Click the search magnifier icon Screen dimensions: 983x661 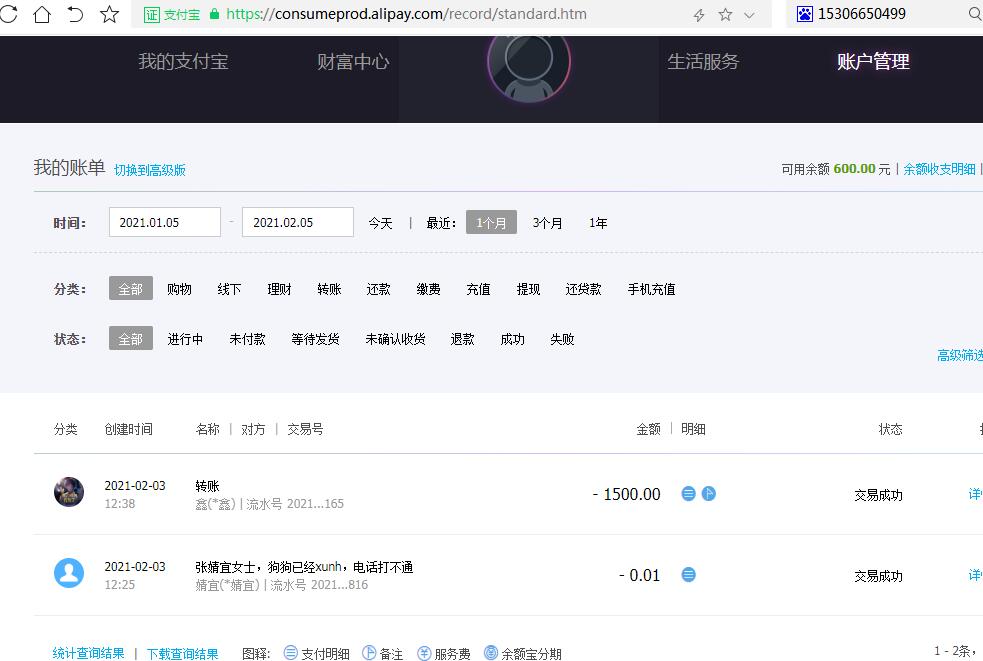pyautogui.click(x=975, y=14)
